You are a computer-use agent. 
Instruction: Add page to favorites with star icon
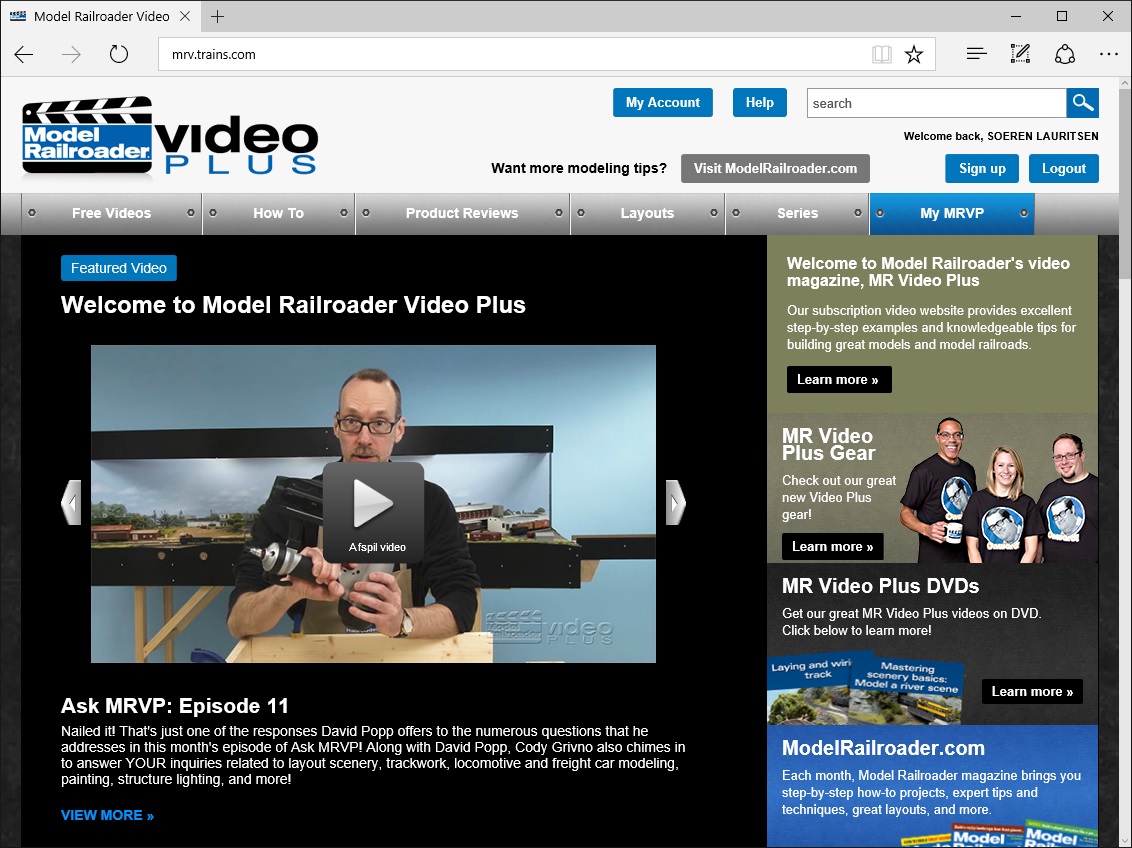914,54
